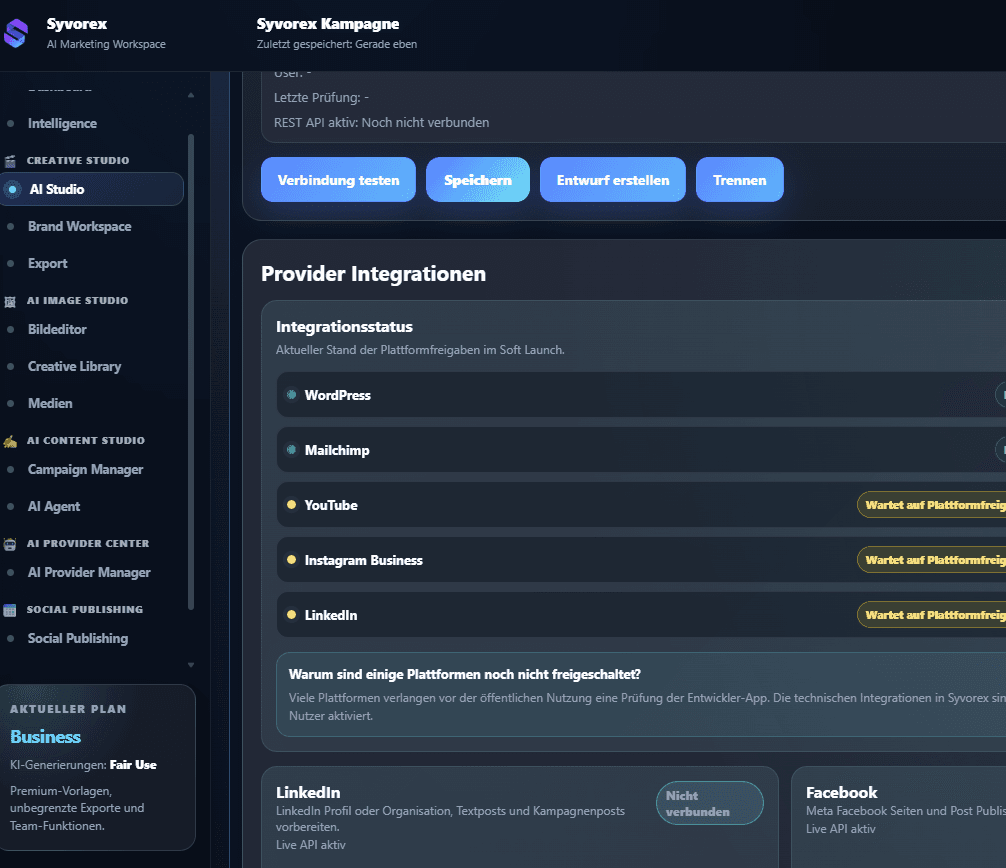Screen dimensions: 1006x868
Task: Click 'Letzte Prüfung: -' text
Action: pyautogui.click(x=321, y=98)
